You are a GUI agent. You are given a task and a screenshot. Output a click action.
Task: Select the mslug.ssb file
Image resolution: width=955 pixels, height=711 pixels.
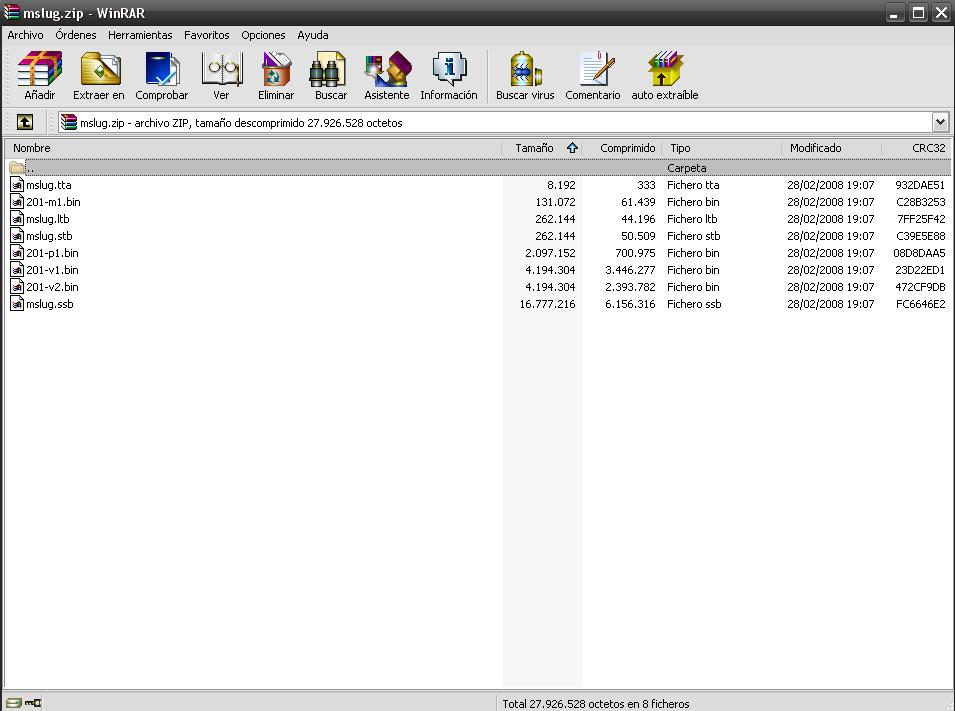(x=49, y=304)
